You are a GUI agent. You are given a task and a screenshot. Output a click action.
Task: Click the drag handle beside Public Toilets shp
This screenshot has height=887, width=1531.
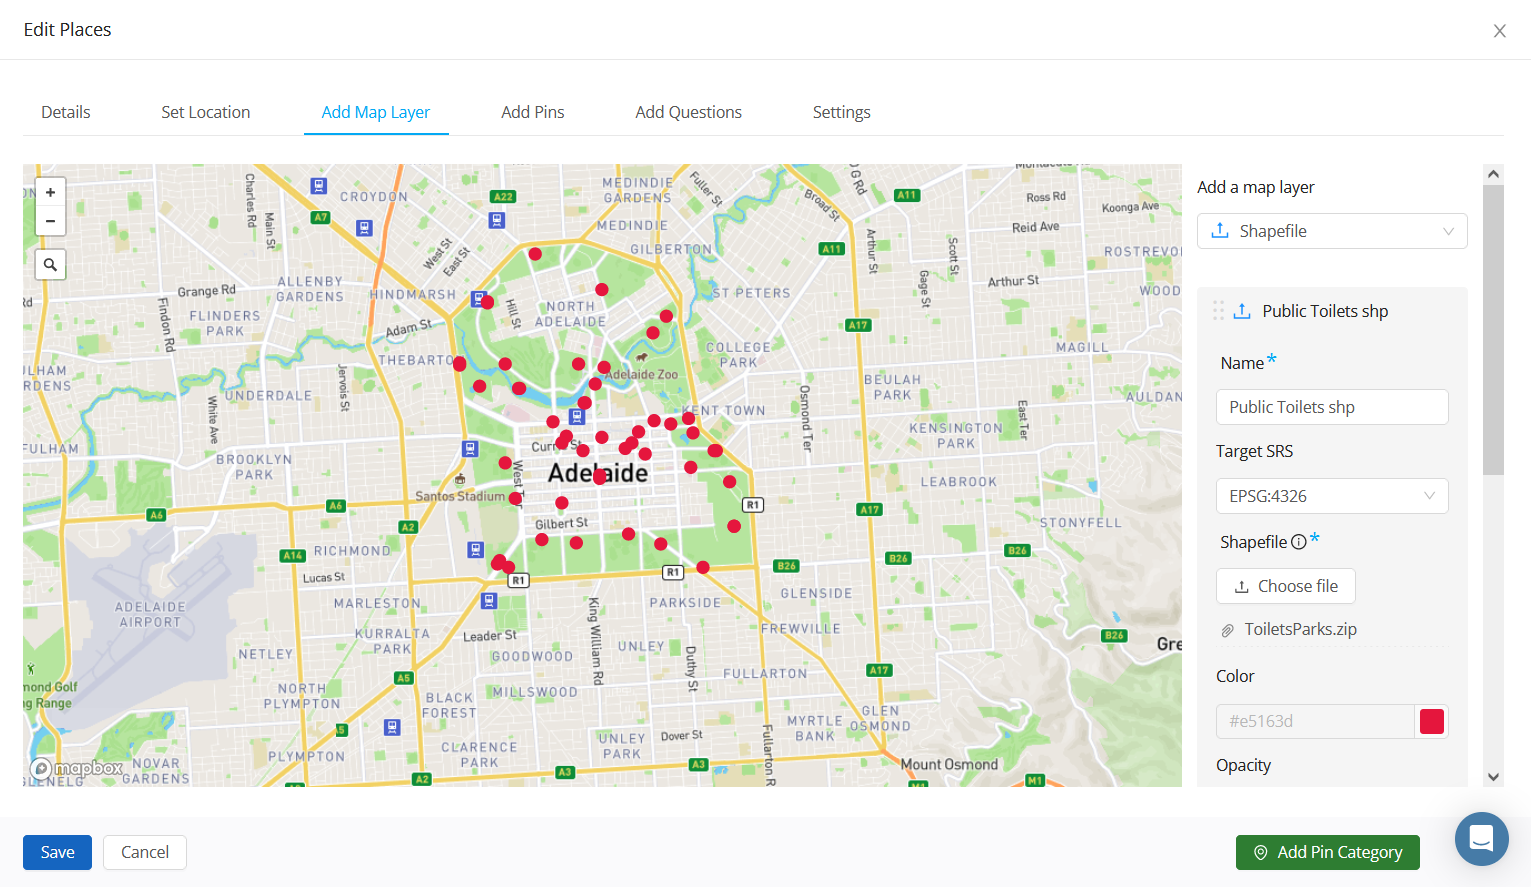(x=1218, y=311)
